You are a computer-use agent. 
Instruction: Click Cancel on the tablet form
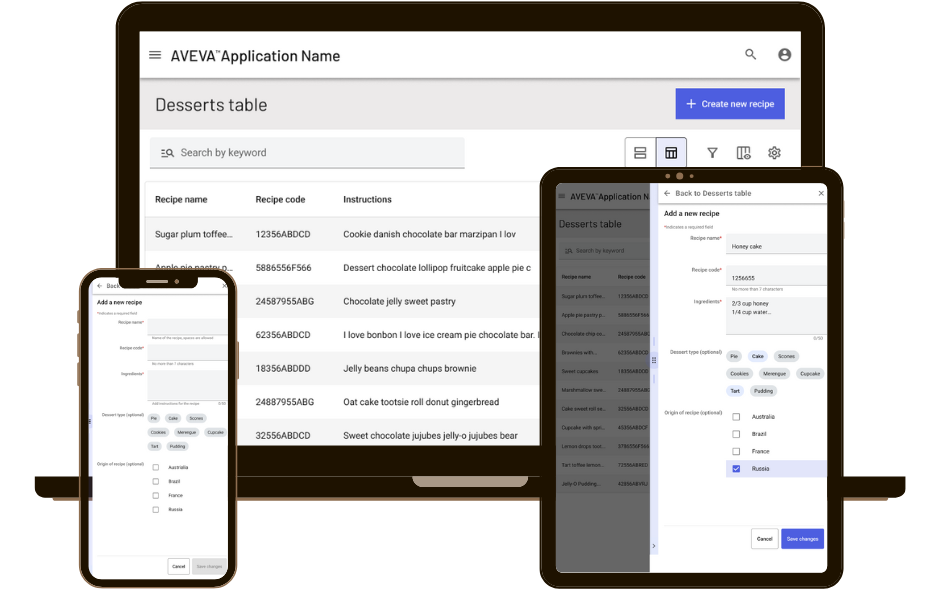point(764,539)
